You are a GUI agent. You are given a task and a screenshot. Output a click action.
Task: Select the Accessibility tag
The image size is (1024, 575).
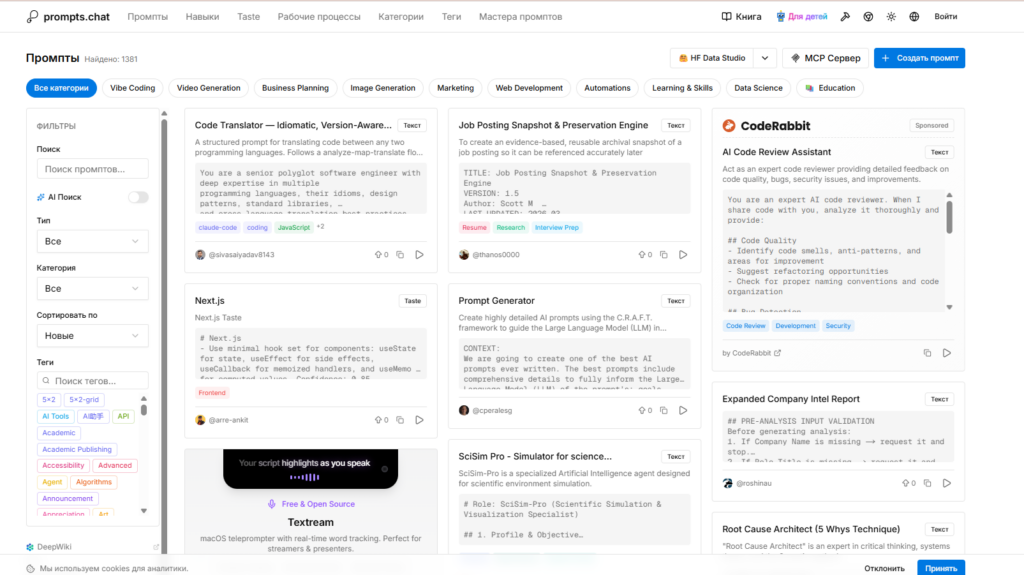pyautogui.click(x=63, y=465)
